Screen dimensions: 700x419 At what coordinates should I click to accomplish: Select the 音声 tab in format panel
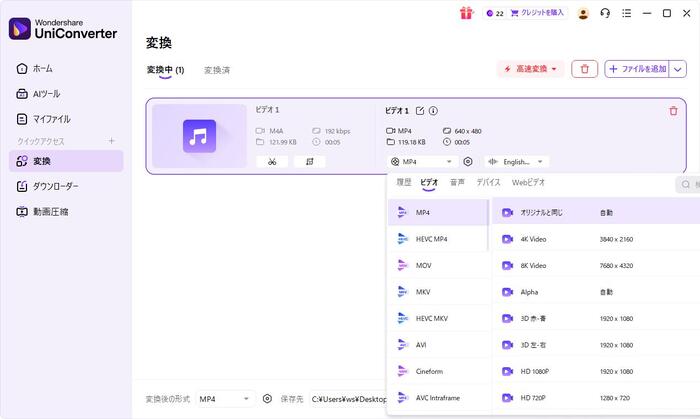tap(457, 182)
